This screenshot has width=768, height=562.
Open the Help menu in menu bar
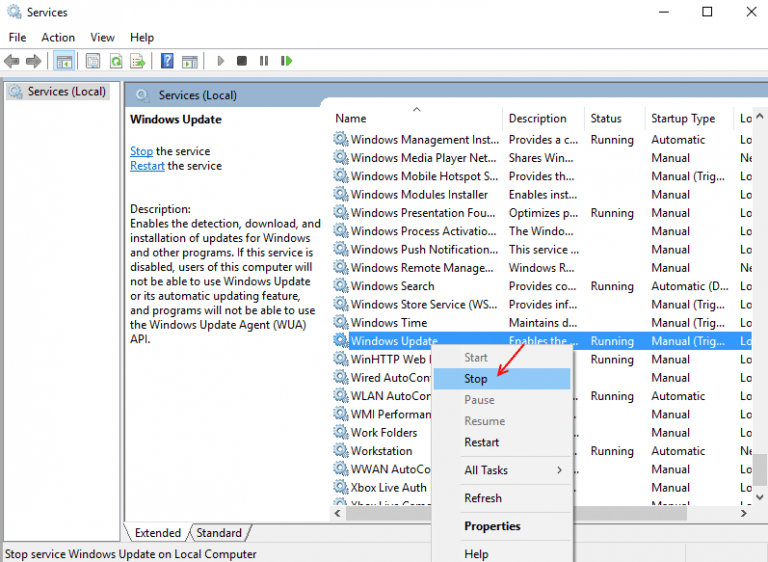pyautogui.click(x=142, y=37)
